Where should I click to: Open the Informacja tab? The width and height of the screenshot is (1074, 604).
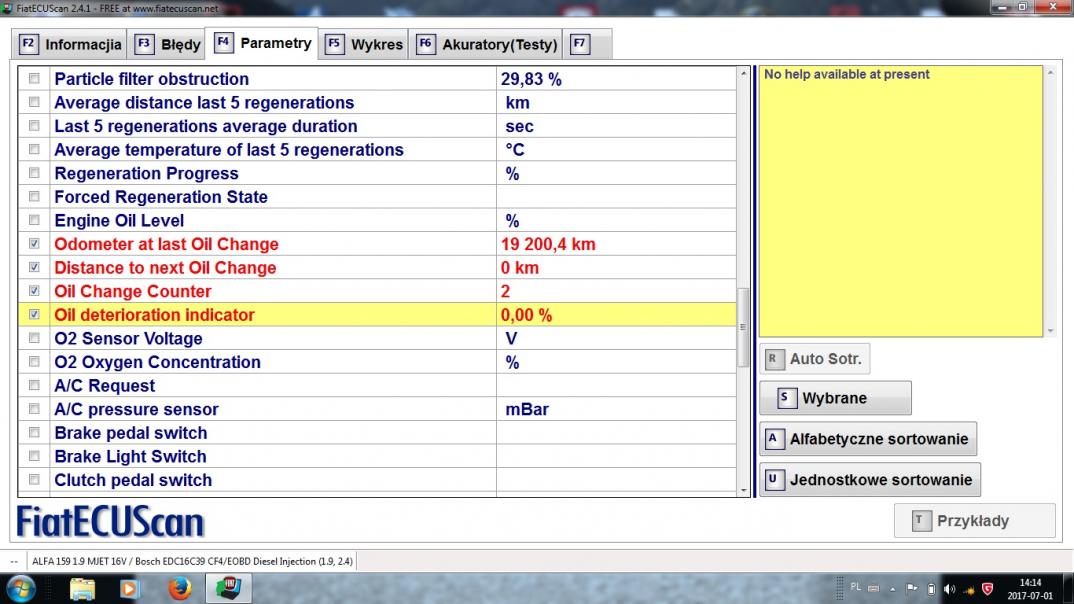coord(70,45)
